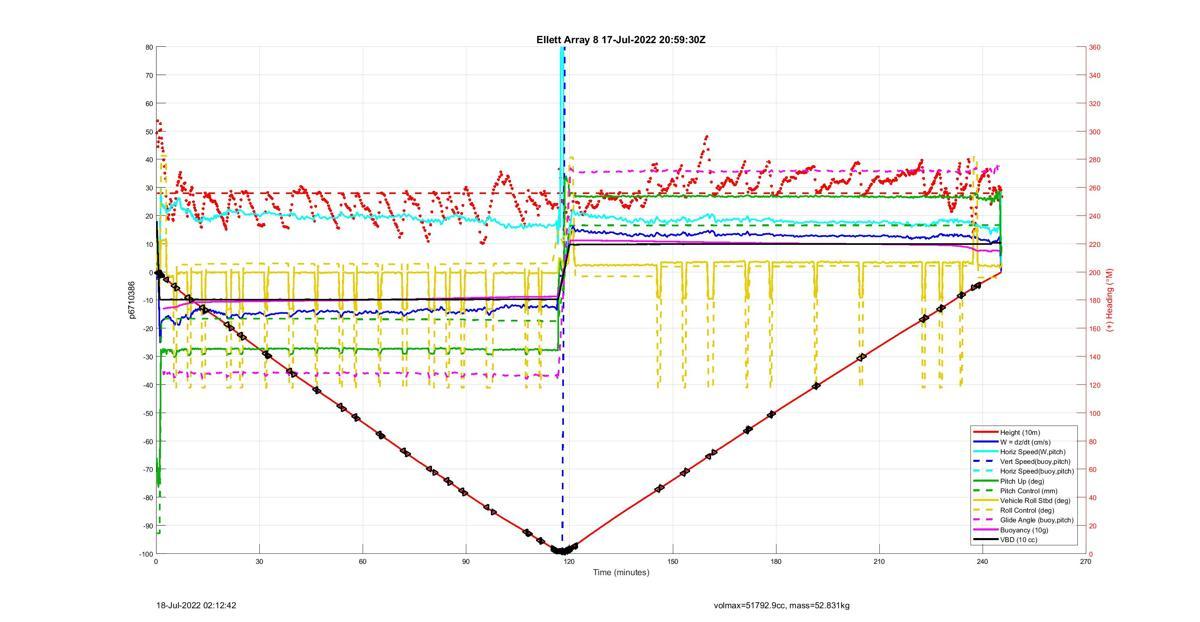Click the right y-axis tick label '100'
Screen dimensions: 1200x622
[1095, 413]
